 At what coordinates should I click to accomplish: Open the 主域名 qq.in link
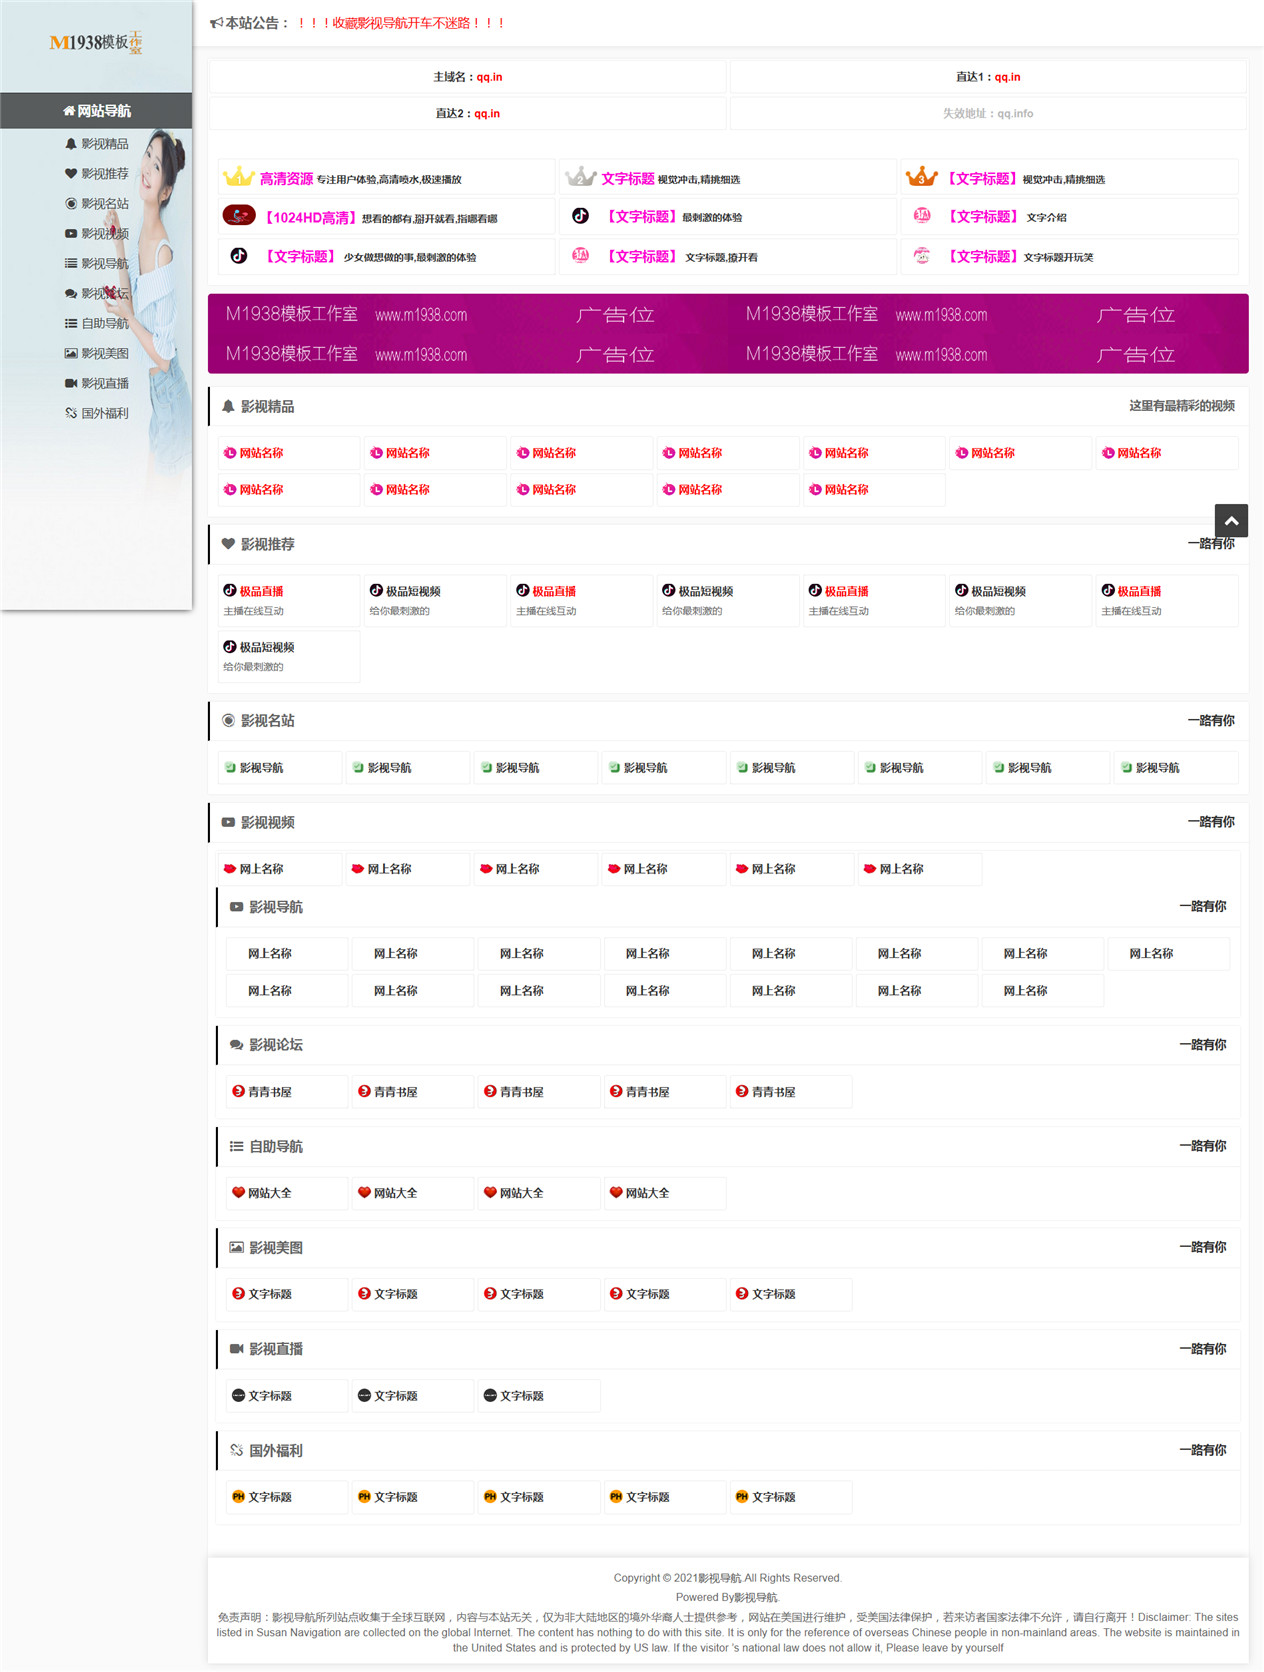click(x=468, y=77)
